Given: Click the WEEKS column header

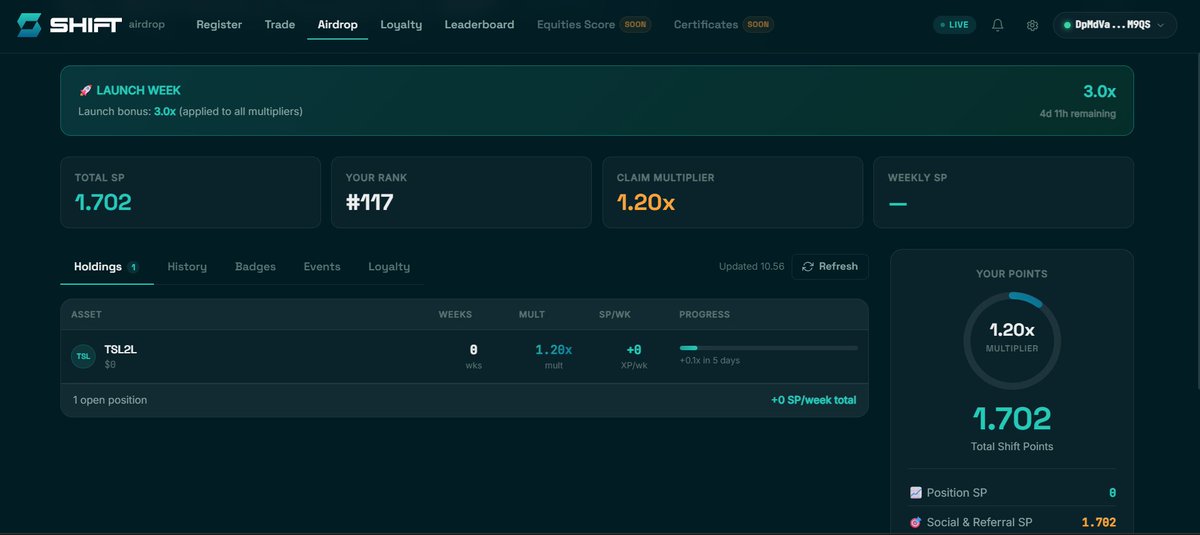Looking at the screenshot, I should (x=455, y=315).
